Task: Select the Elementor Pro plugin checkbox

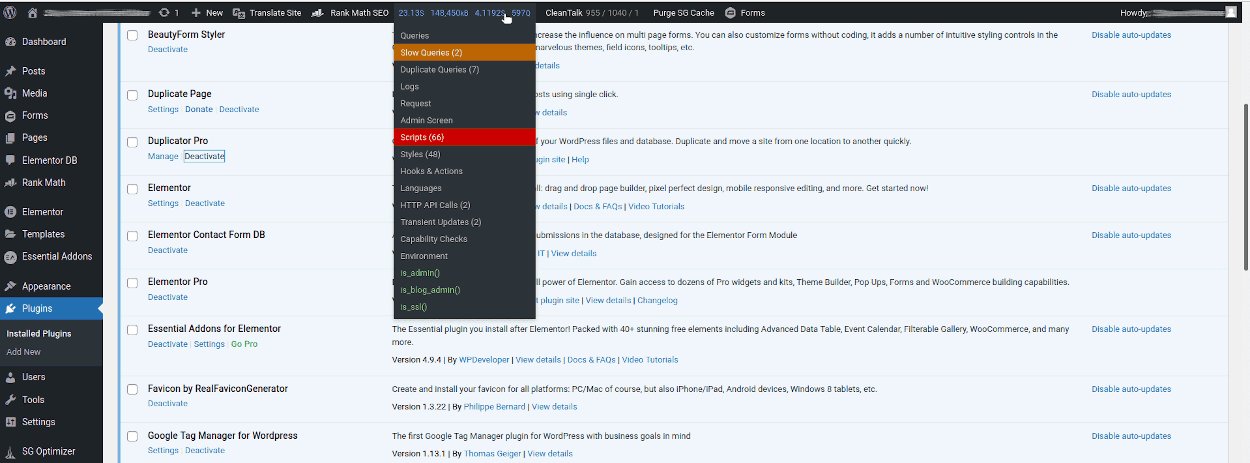Action: pyautogui.click(x=133, y=282)
